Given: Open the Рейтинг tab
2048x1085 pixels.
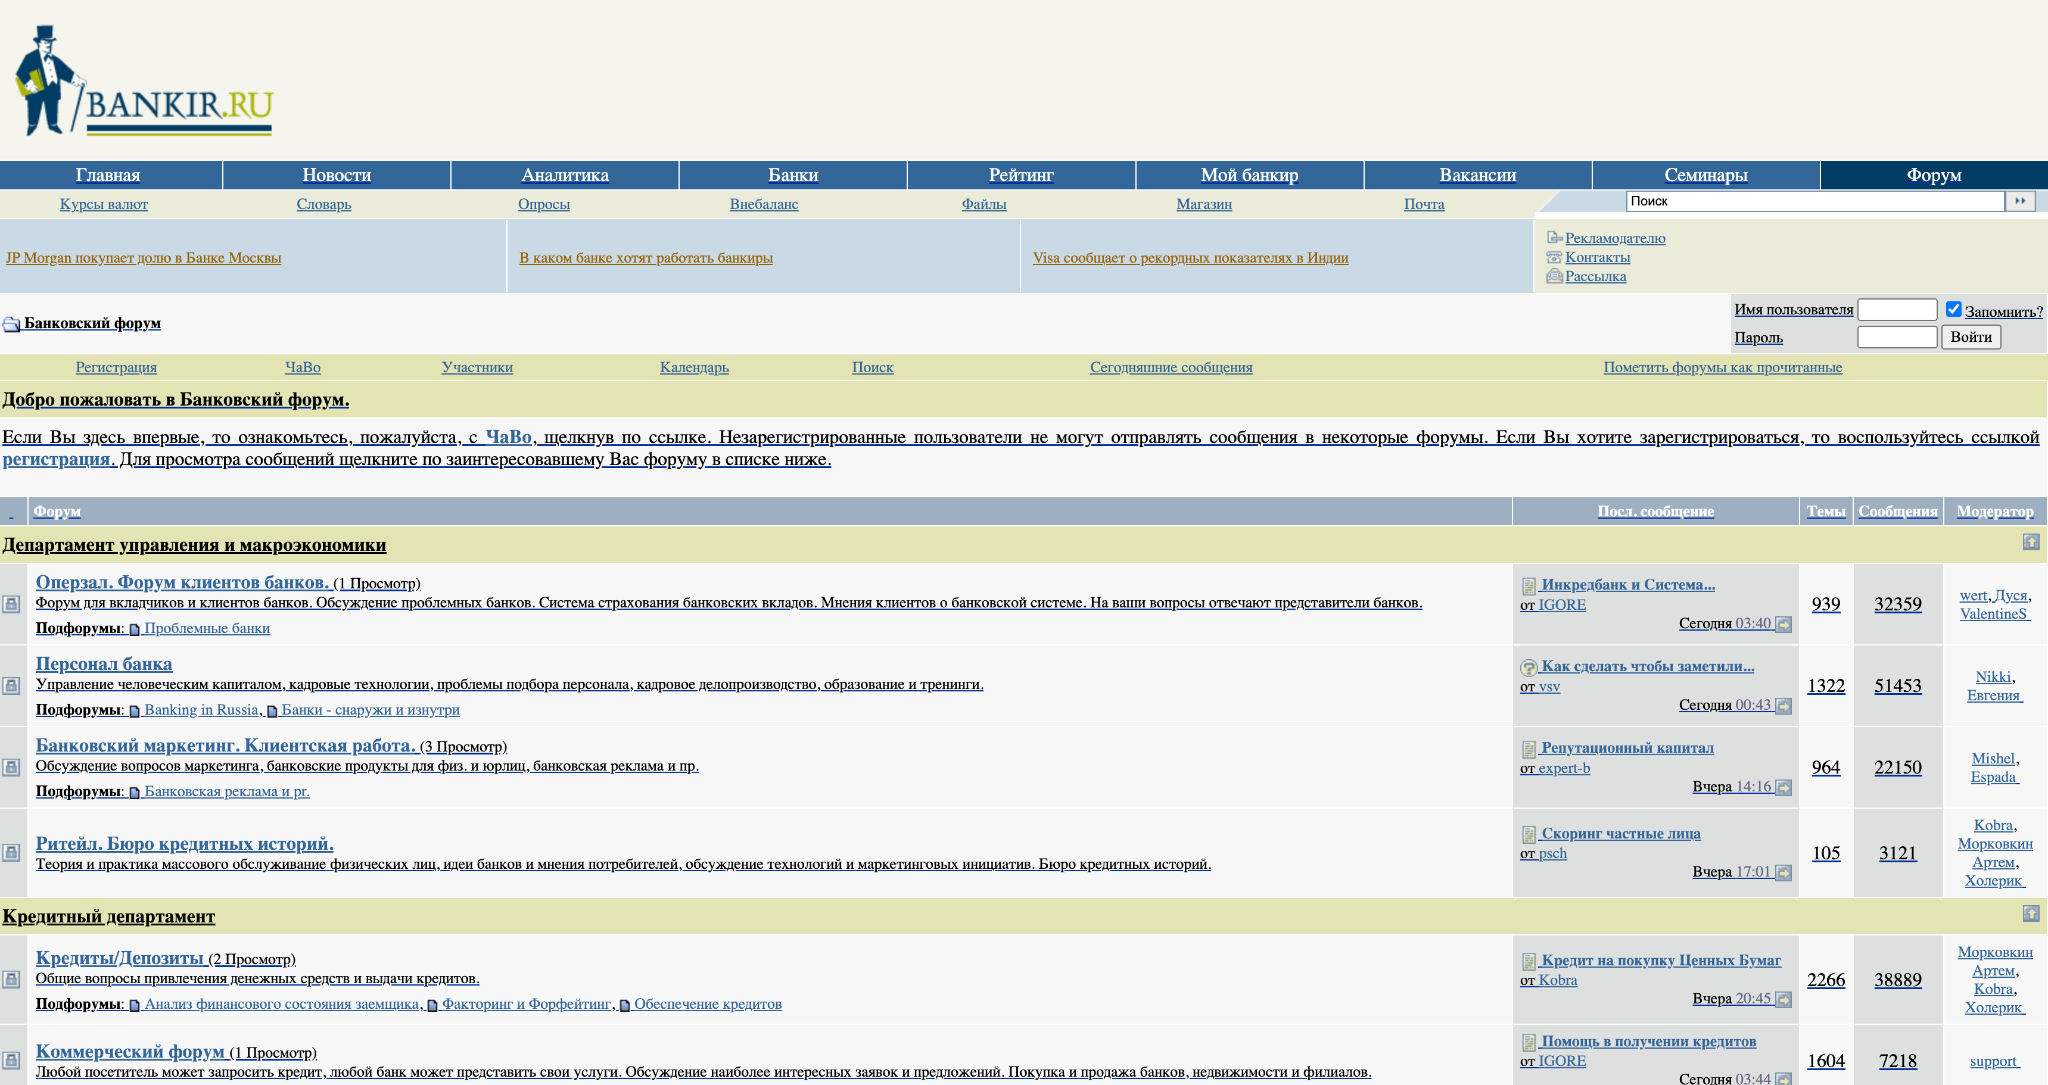Looking at the screenshot, I should pyautogui.click(x=1021, y=175).
